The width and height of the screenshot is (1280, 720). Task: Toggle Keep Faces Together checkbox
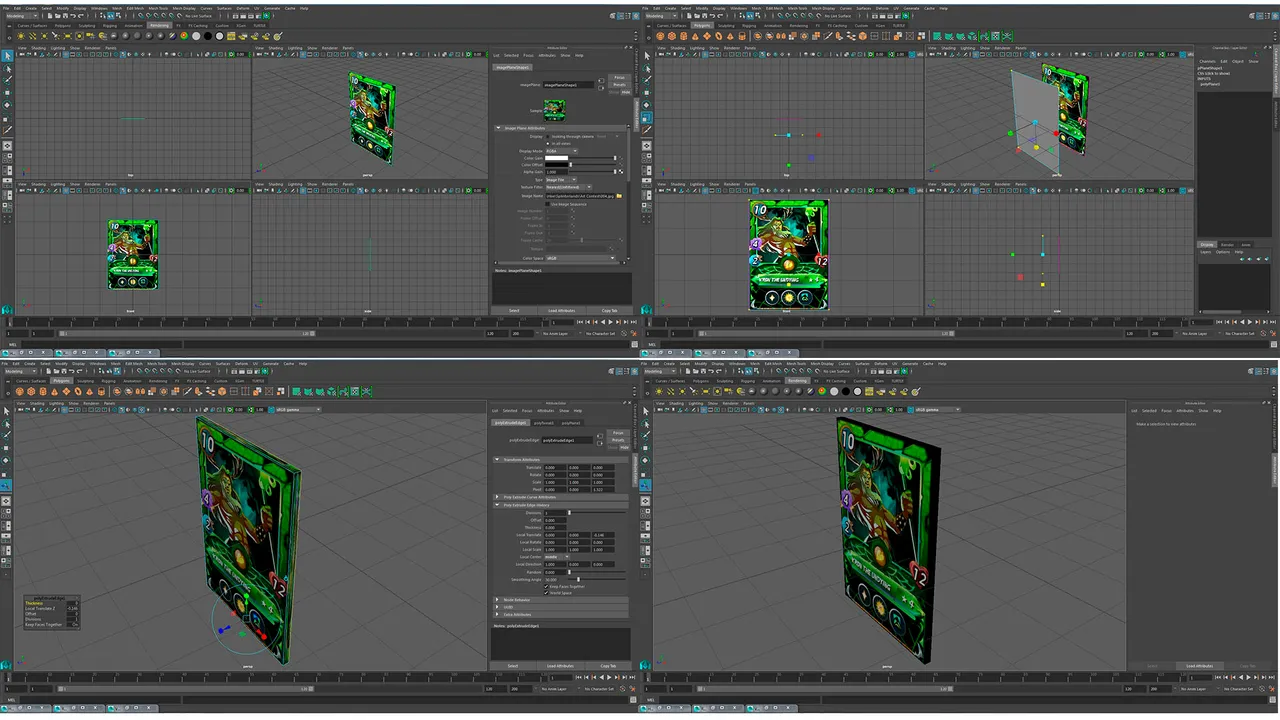546,587
